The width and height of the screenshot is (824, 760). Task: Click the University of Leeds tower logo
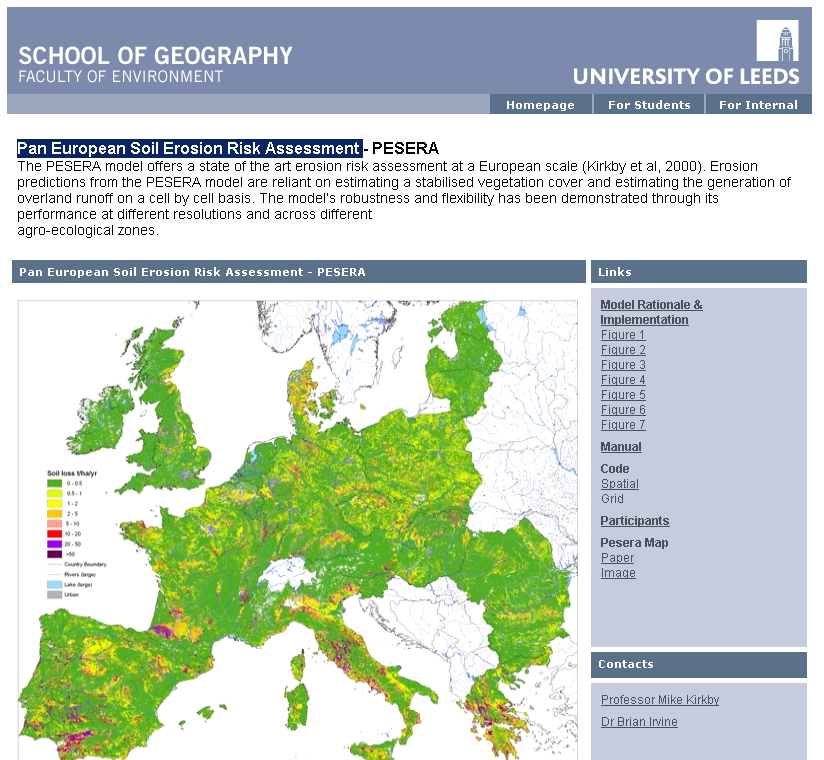[x=777, y=41]
